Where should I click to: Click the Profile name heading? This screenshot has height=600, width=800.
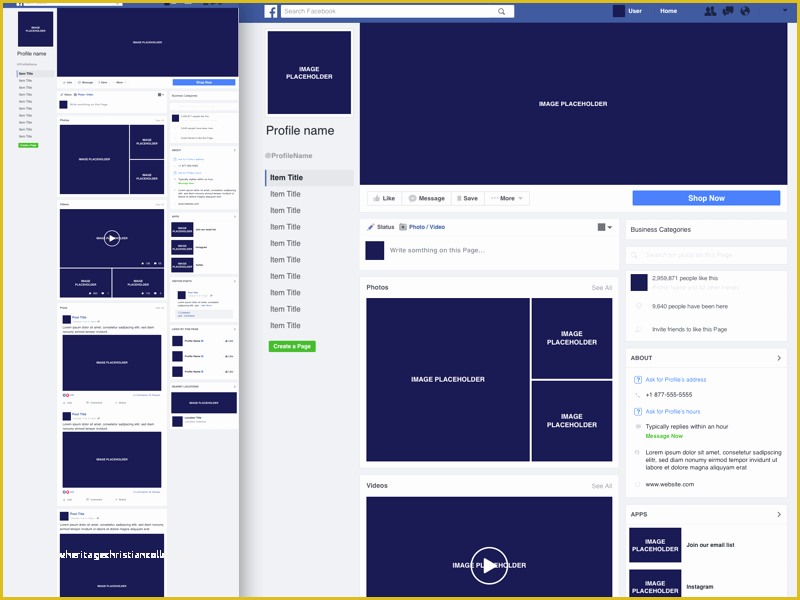click(300, 131)
